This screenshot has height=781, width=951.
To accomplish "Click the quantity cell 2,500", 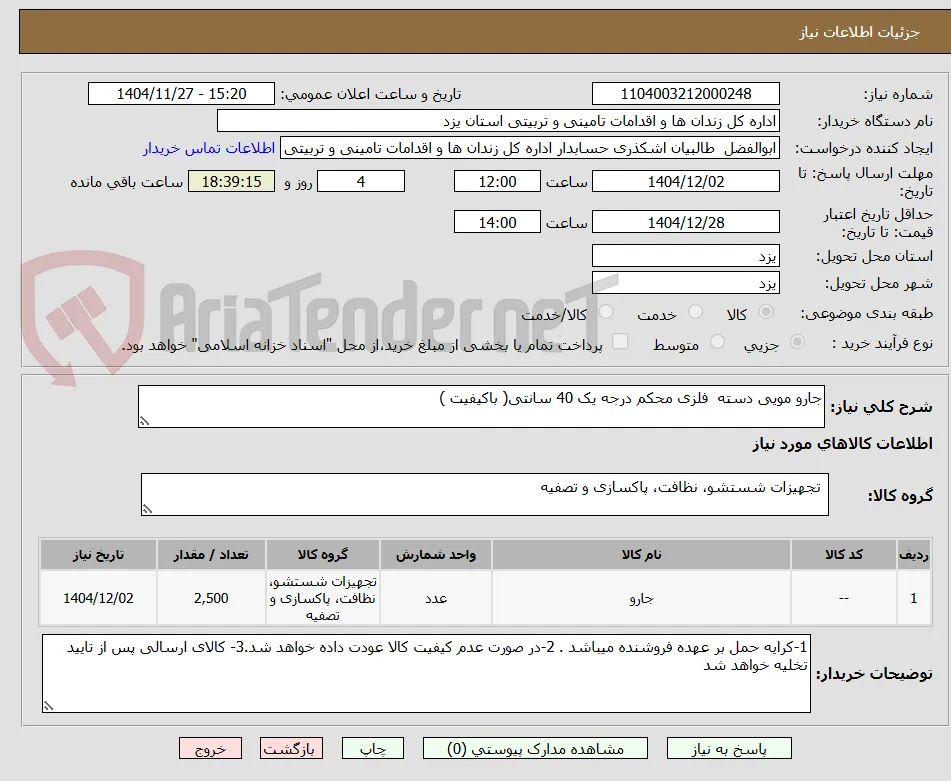I will pos(211,598).
